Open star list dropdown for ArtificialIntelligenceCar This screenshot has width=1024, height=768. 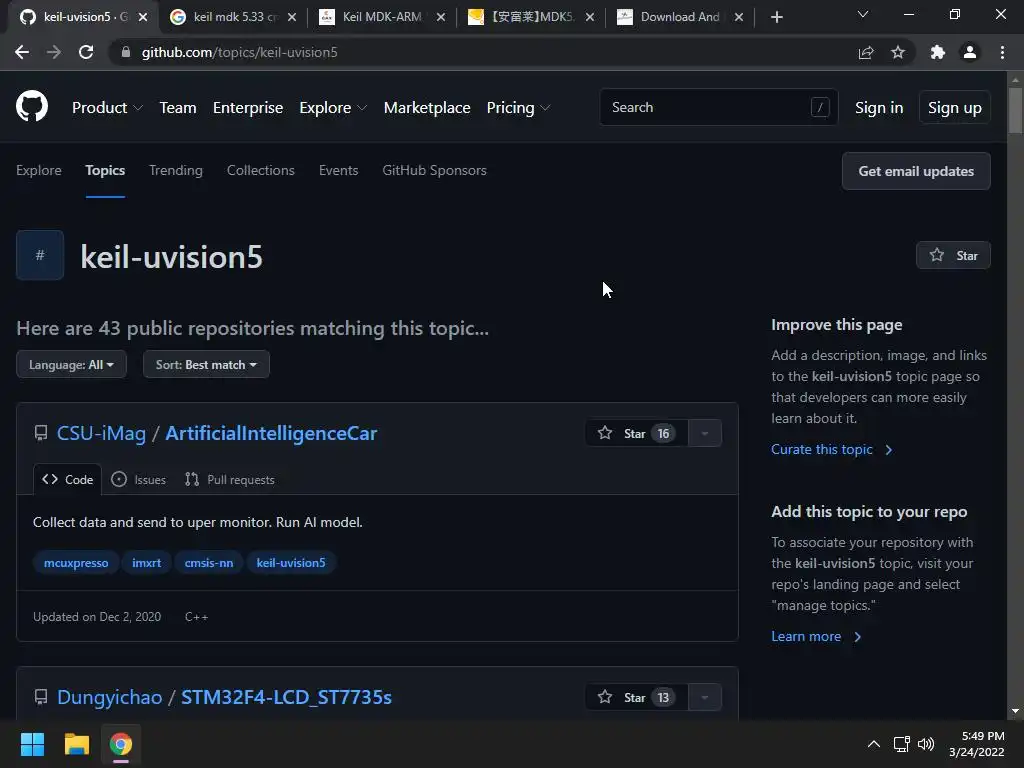click(705, 433)
